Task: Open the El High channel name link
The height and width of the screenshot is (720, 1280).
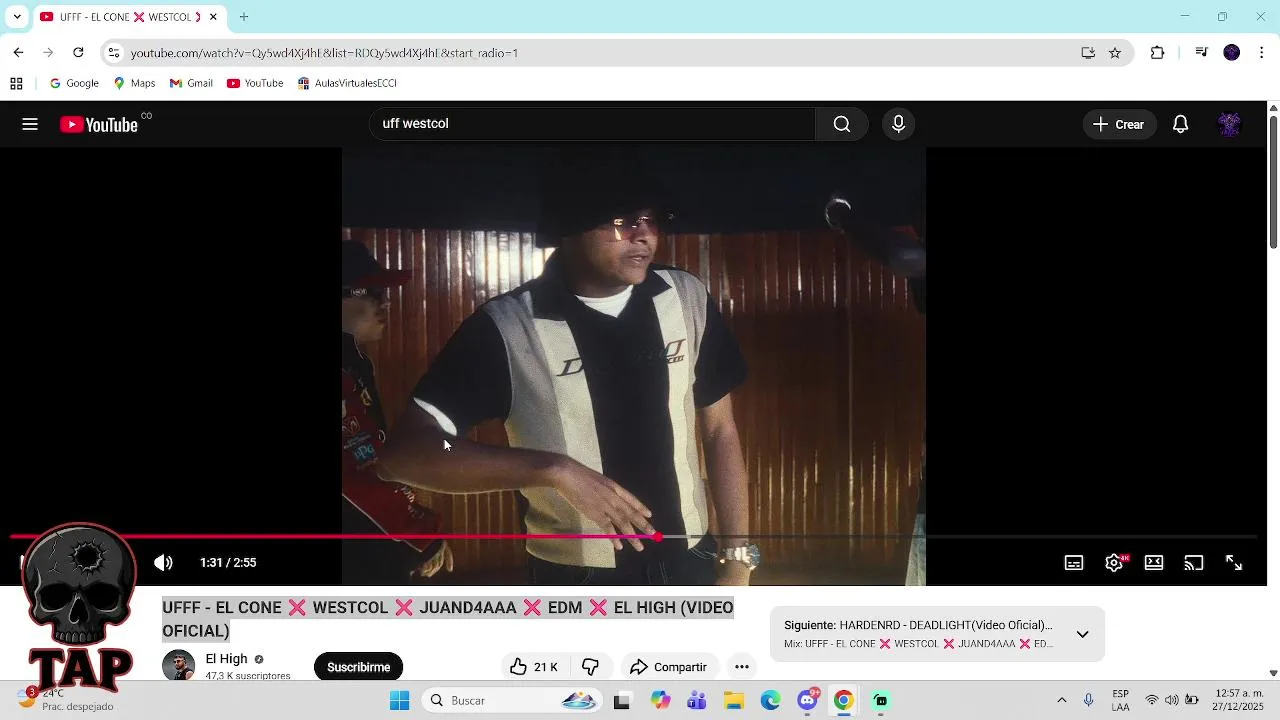Action: [x=226, y=659]
